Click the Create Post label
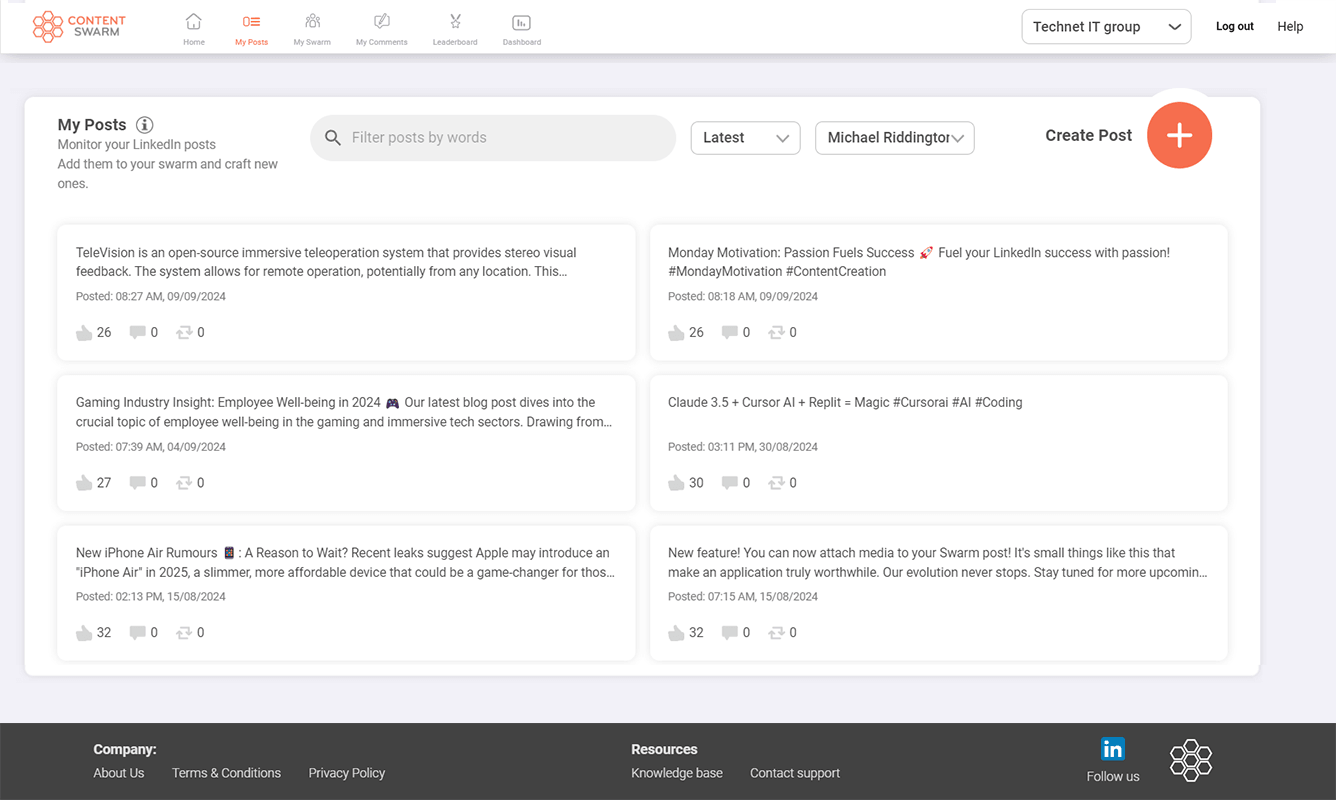Screen dimensions: 1336x800 pyautogui.click(x=1088, y=135)
